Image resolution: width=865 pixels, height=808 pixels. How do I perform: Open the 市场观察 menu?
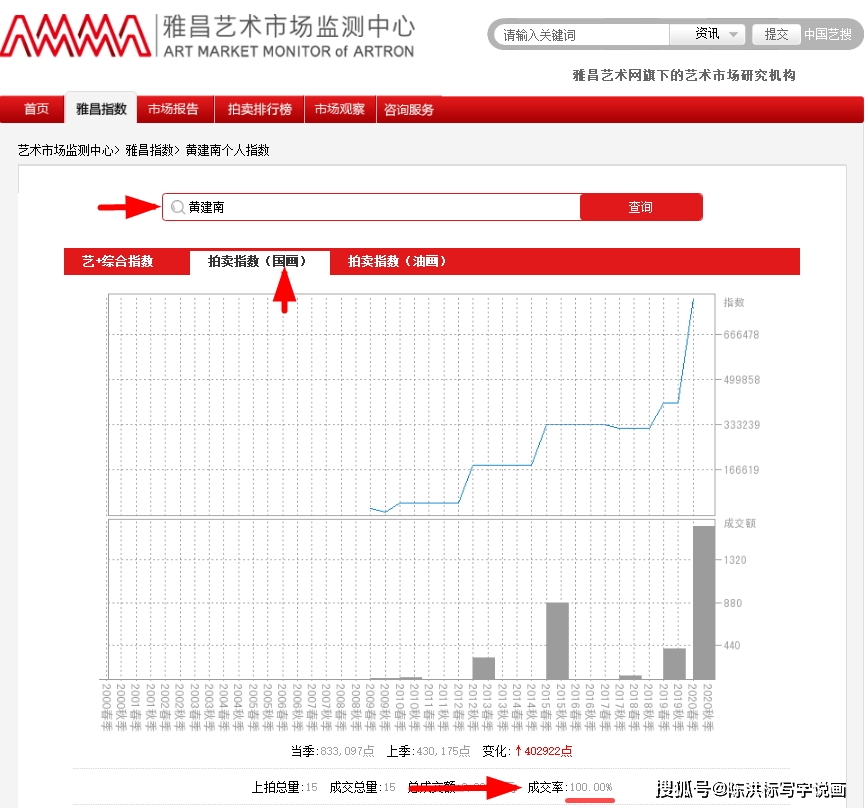tap(340, 109)
